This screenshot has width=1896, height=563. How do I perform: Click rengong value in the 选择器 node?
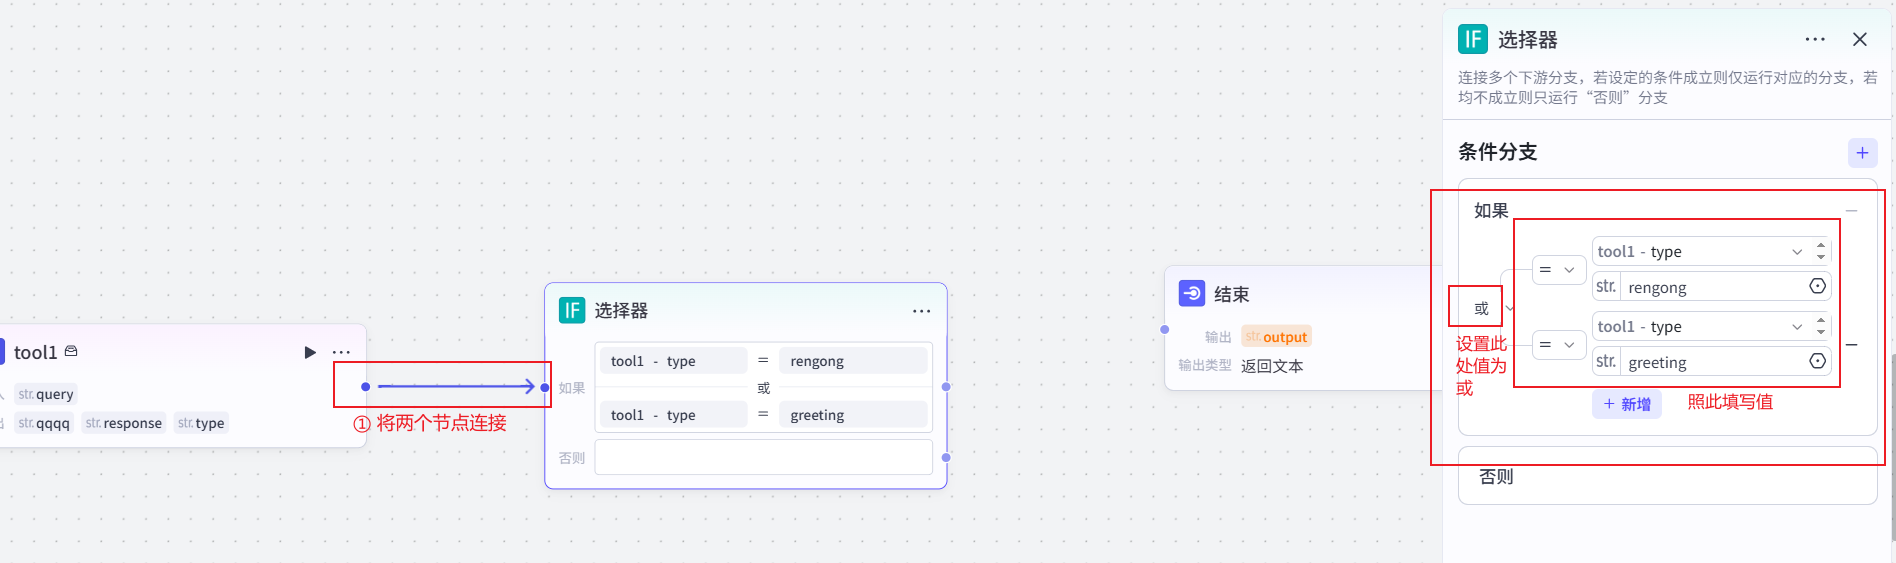pyautogui.click(x=854, y=361)
